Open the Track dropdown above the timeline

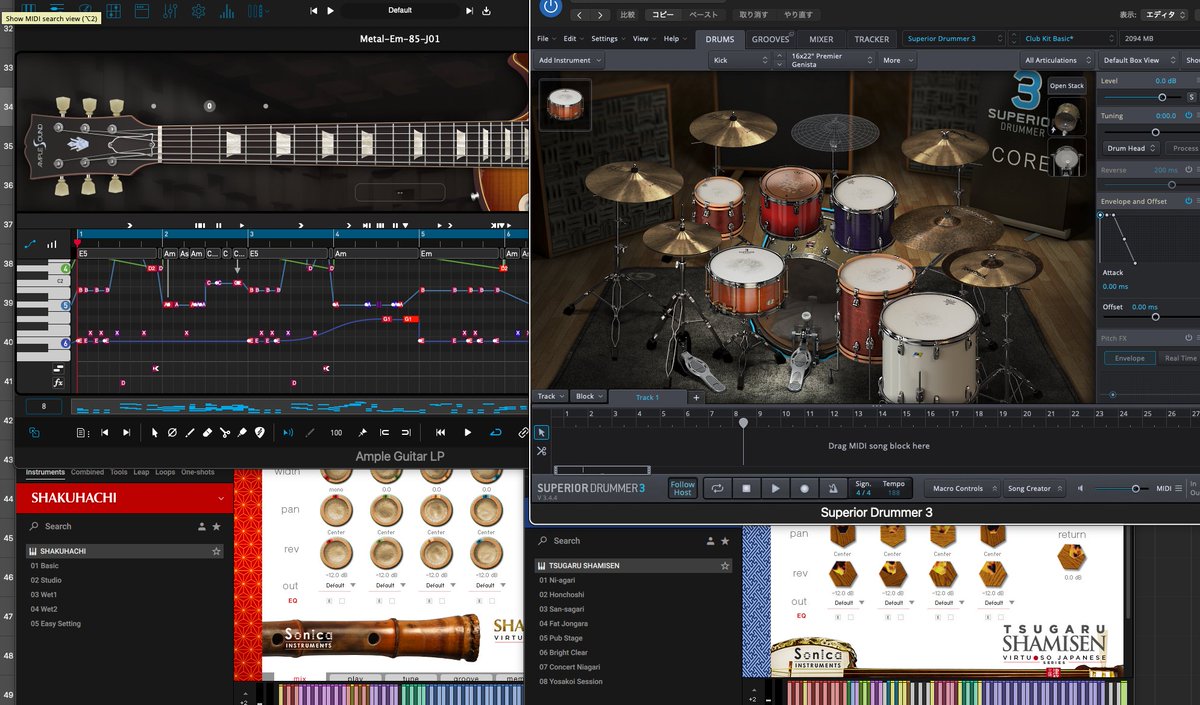point(550,396)
